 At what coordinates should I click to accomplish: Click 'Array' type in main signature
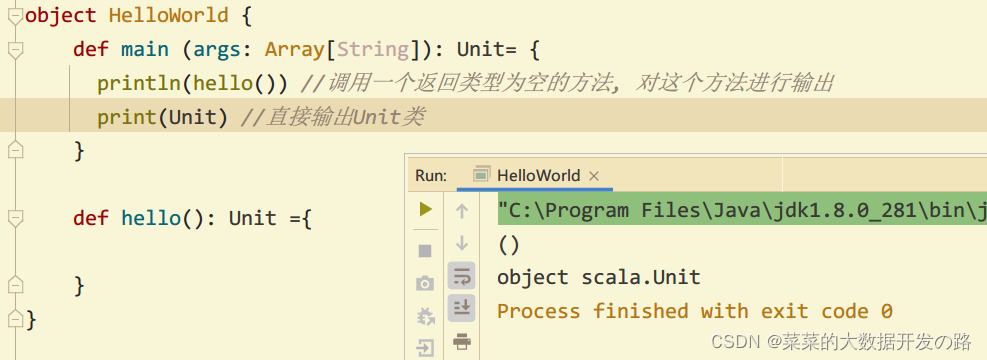[x=295, y=49]
